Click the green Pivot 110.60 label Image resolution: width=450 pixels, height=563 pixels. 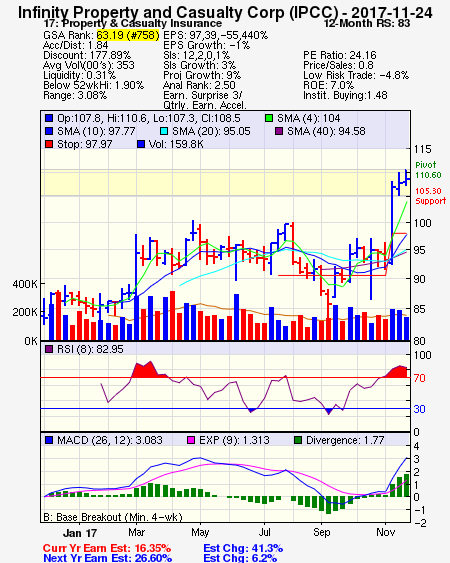[428, 170]
